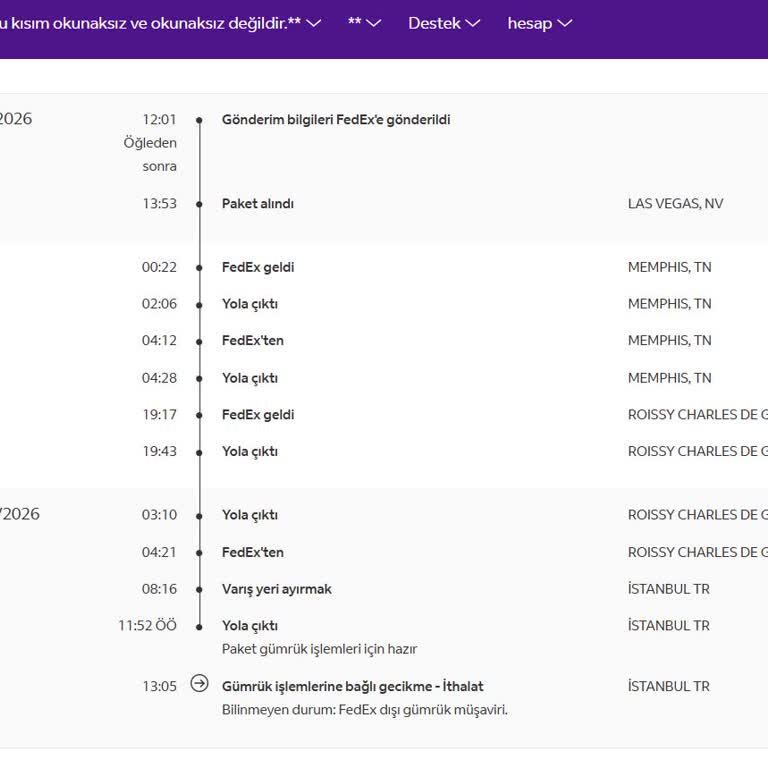Click "FedEx'ten" entry at 04:21

pos(253,552)
